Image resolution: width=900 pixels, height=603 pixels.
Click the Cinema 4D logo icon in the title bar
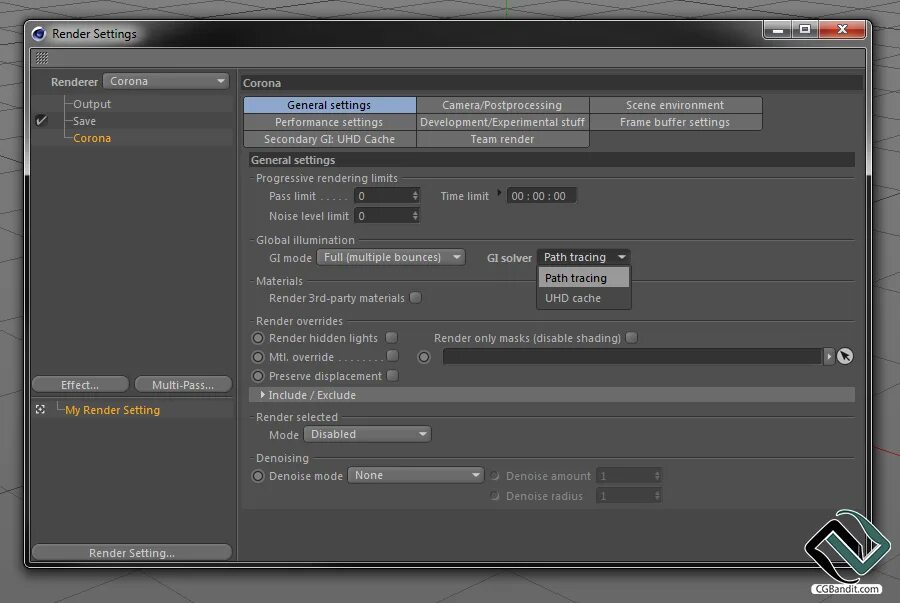(39, 34)
